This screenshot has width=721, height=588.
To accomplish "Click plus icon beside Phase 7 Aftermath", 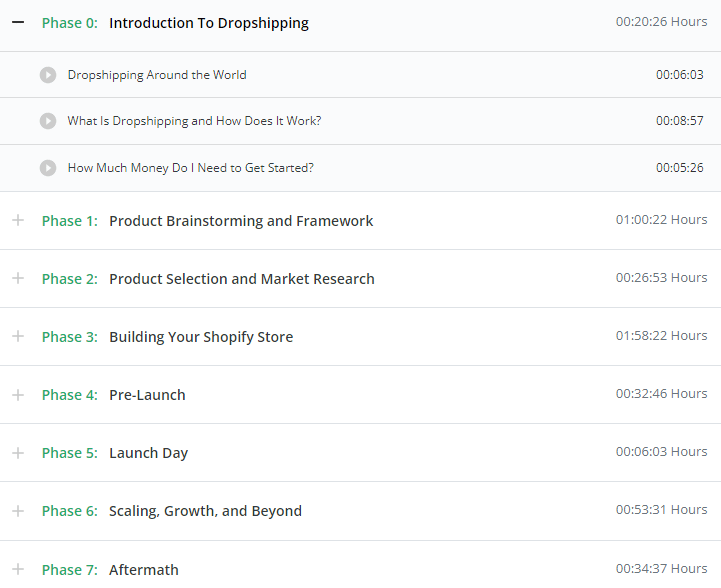I will point(18,569).
